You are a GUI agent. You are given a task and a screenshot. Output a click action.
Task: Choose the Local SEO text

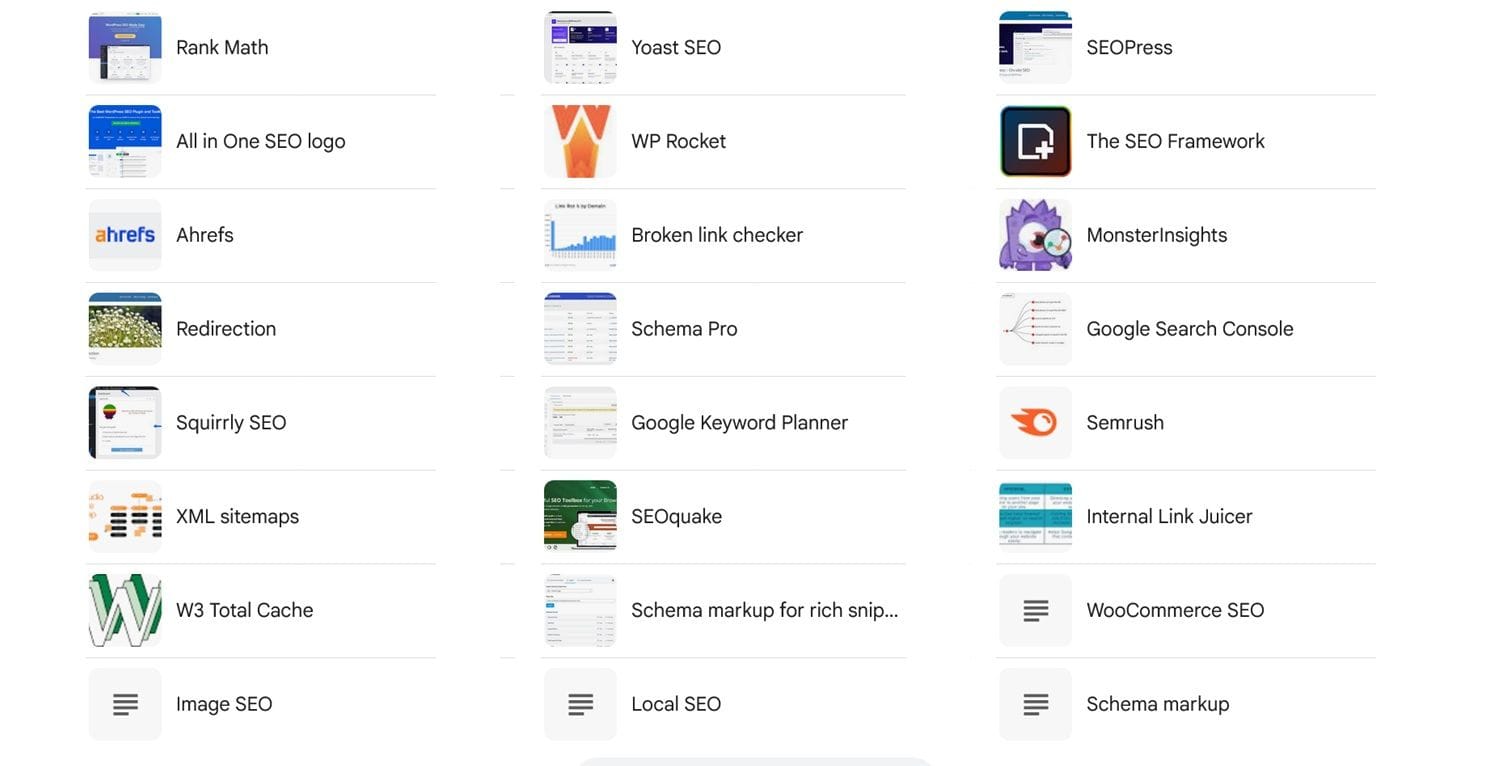676,704
